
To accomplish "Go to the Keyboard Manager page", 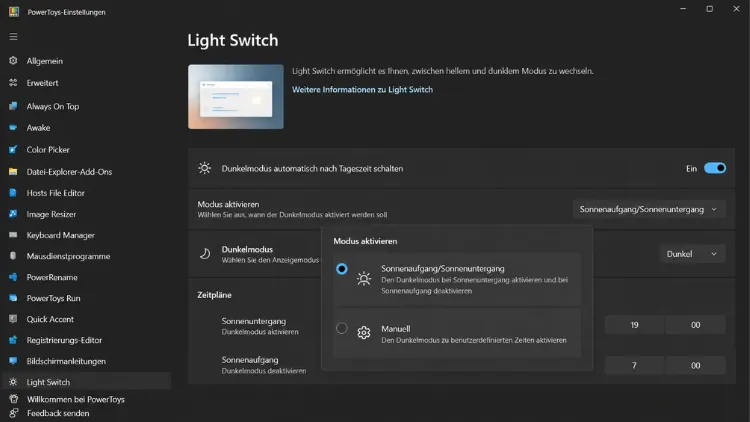I will [61, 235].
